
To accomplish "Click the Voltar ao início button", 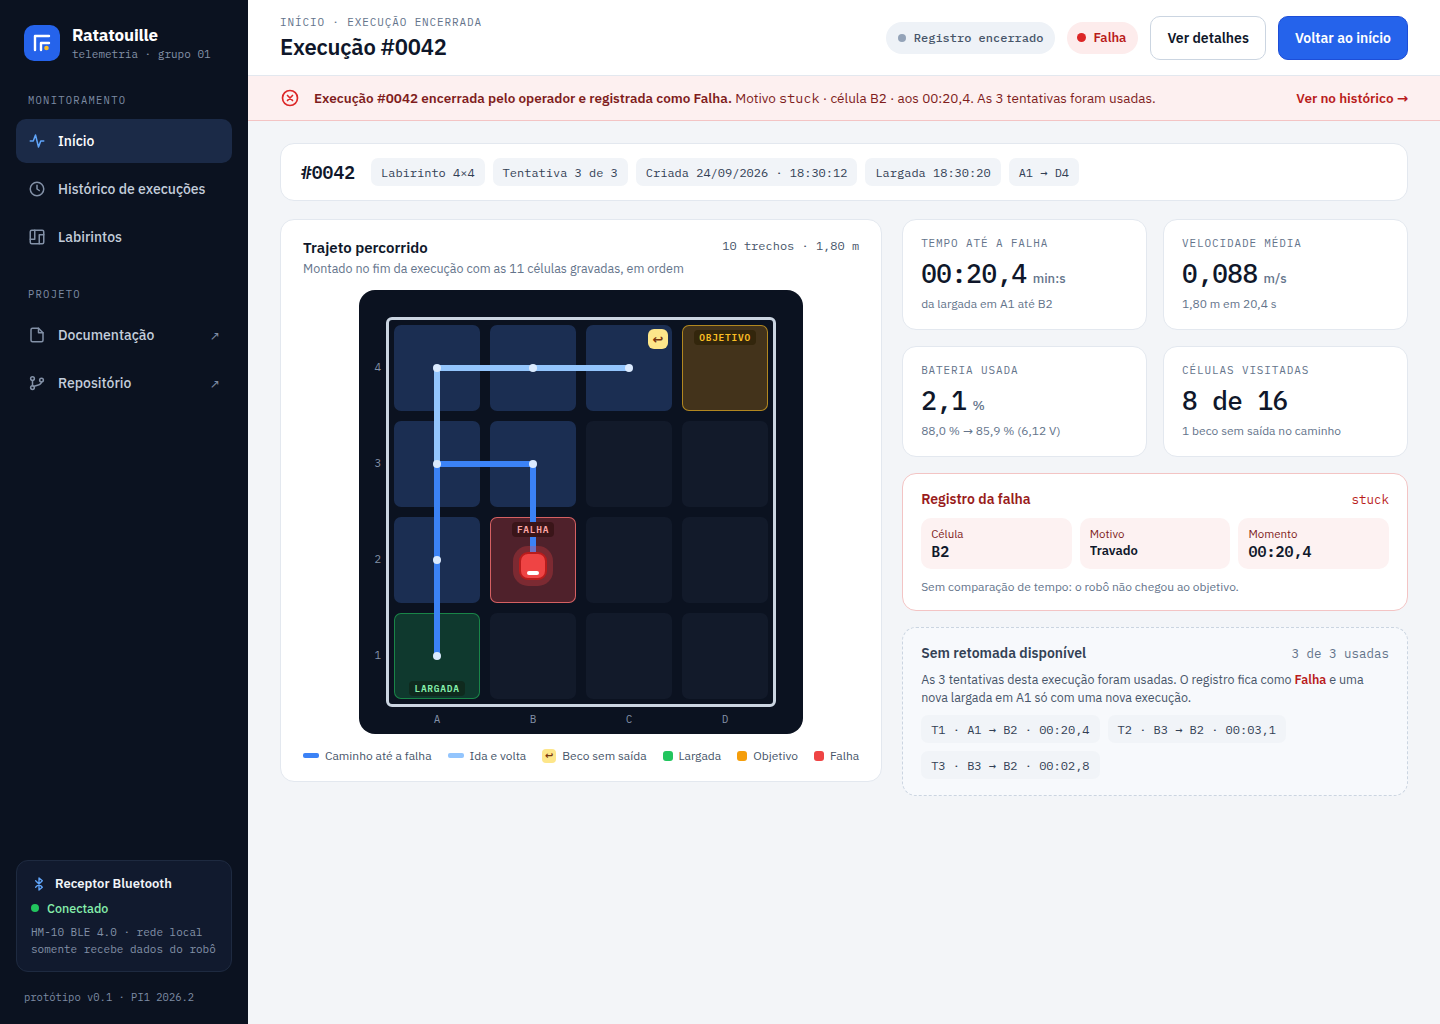I will click(1343, 38).
